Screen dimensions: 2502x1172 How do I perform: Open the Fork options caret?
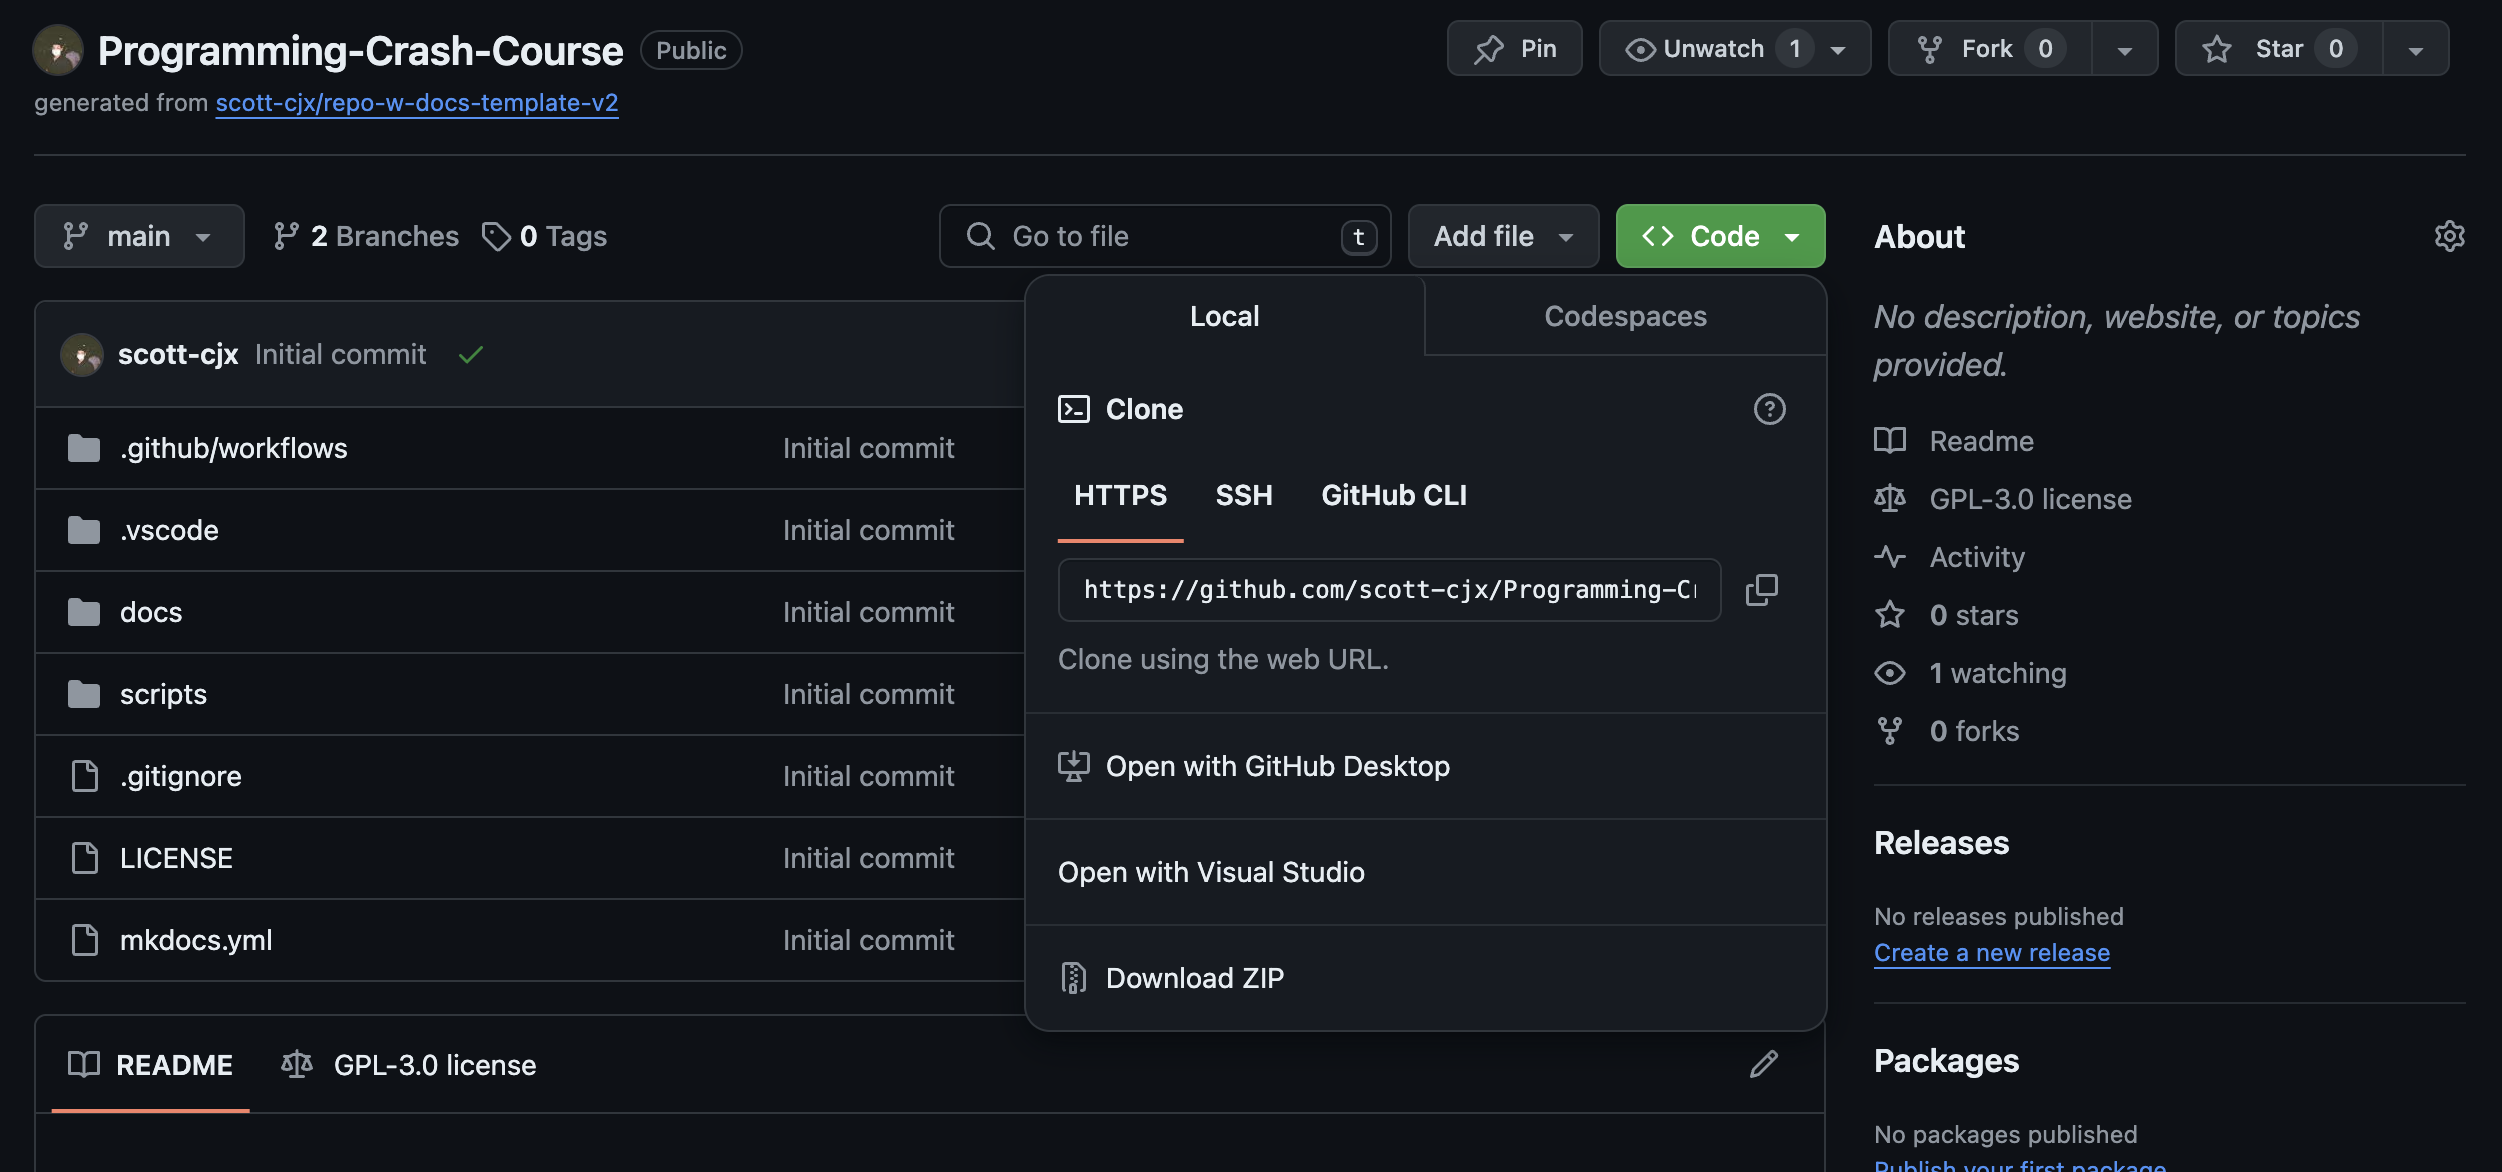click(x=2124, y=47)
